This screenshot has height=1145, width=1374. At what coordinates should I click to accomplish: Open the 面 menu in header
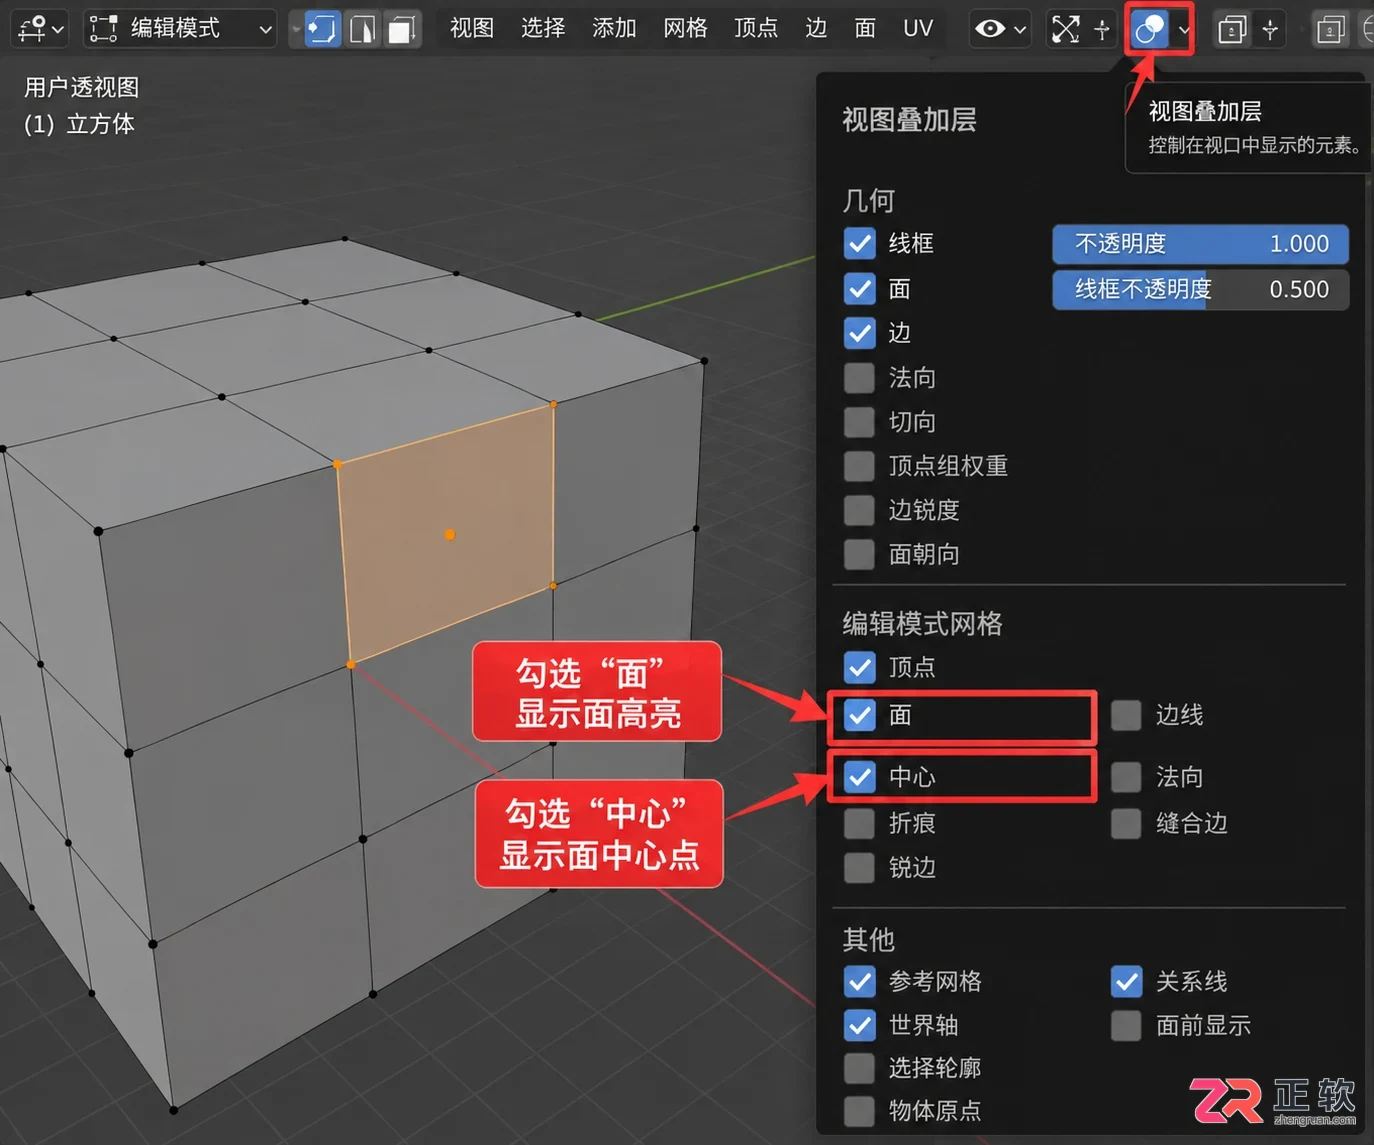(865, 28)
